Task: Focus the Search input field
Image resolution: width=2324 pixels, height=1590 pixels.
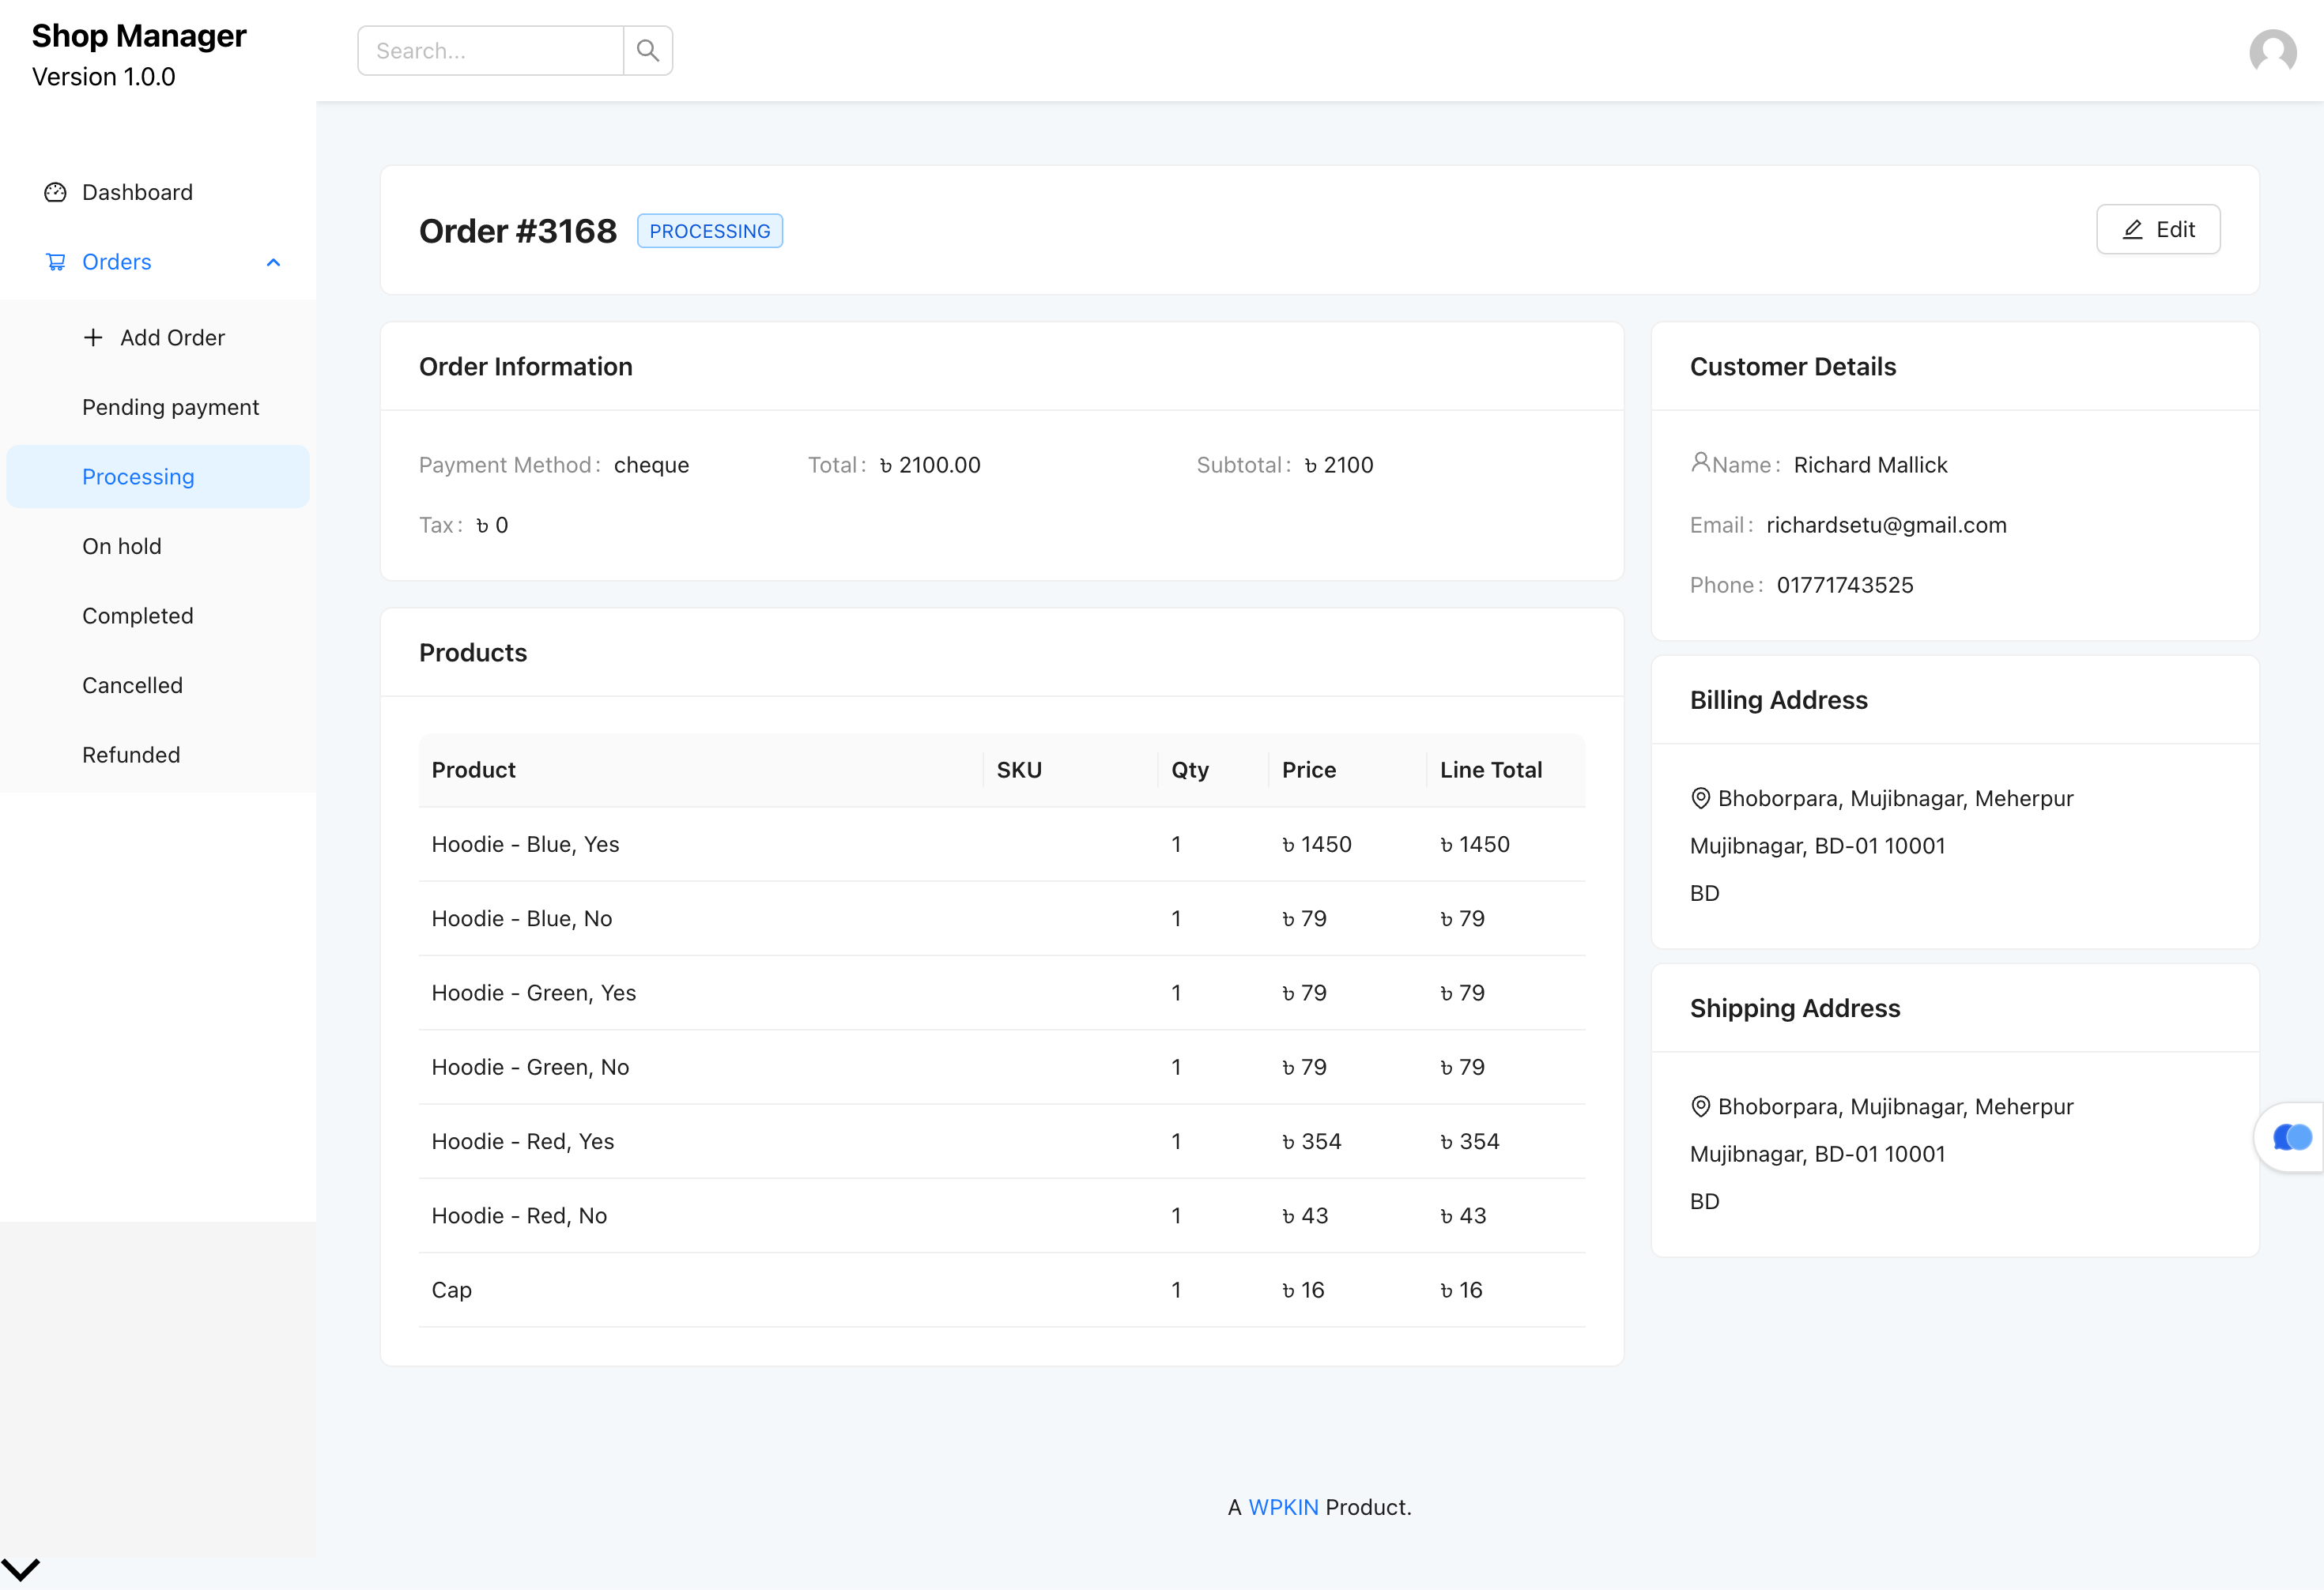Action: tap(490, 50)
